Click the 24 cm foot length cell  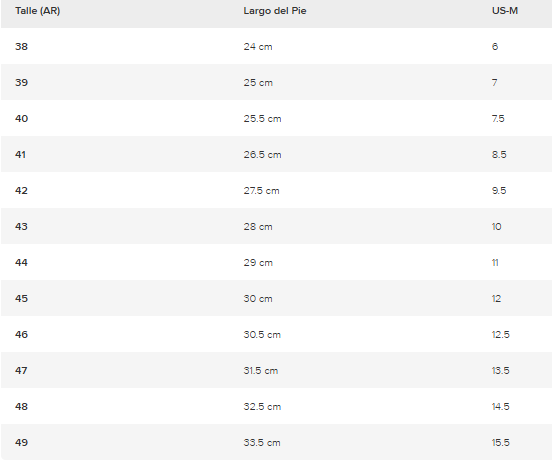click(x=258, y=47)
